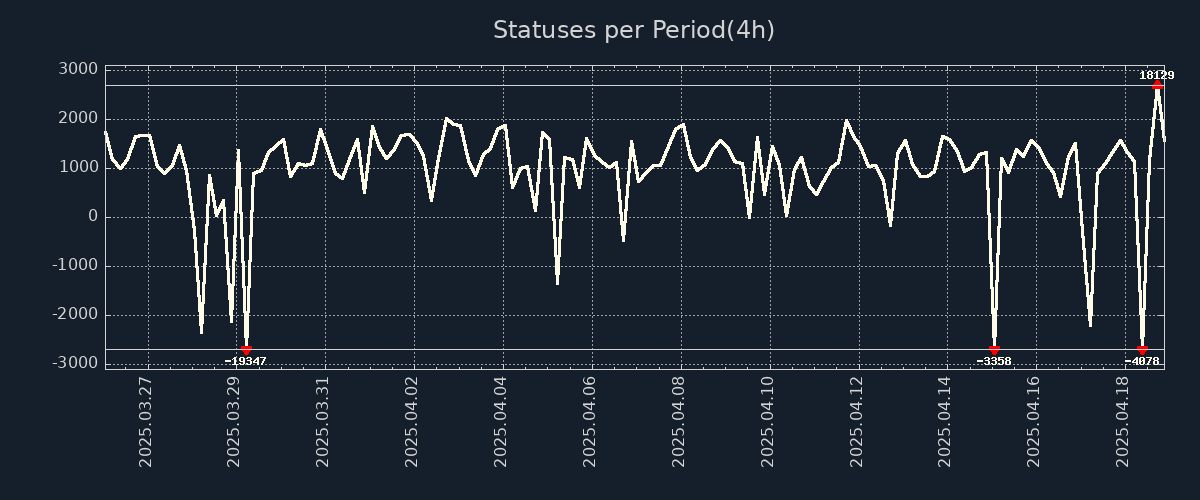Screen dimensions: 1200x500
Task: Click the 3000 y-axis tick label
Action: [x=78, y=69]
